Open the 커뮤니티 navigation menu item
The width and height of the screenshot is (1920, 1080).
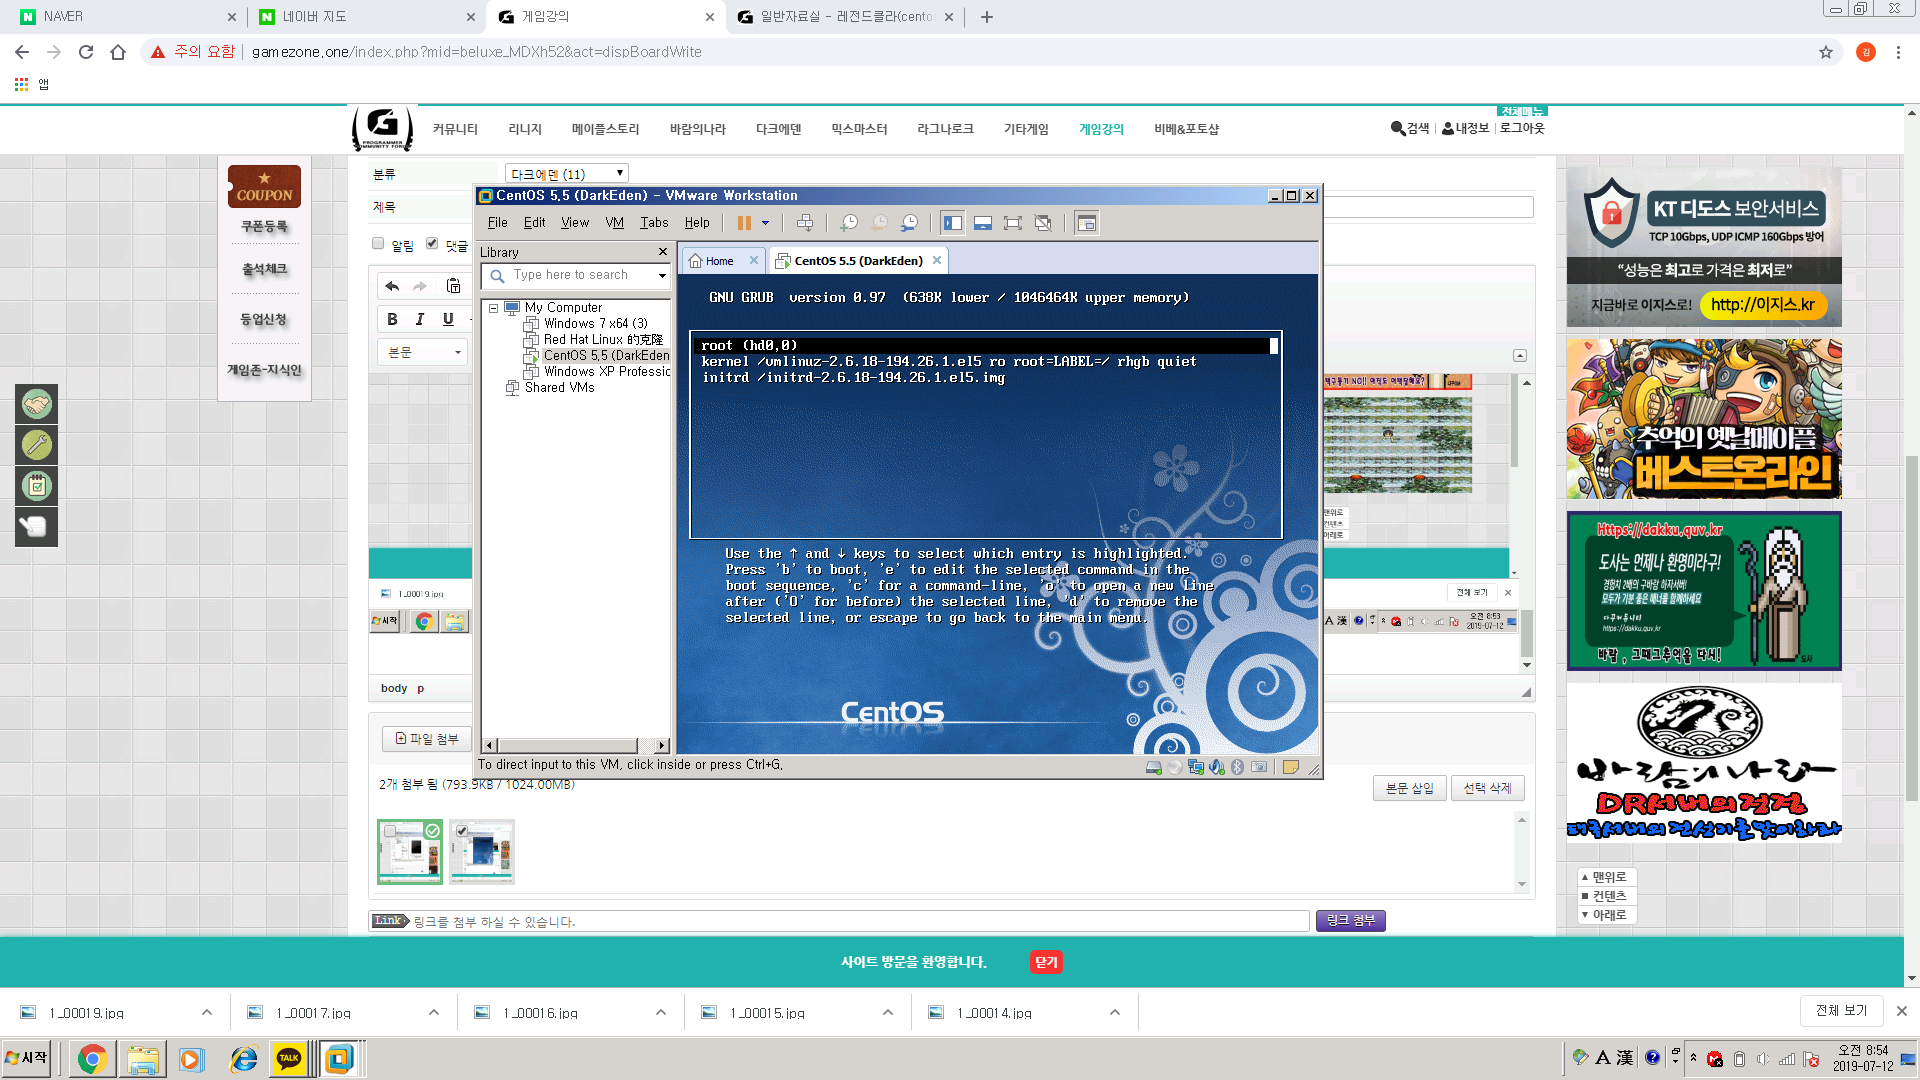[x=455, y=129]
